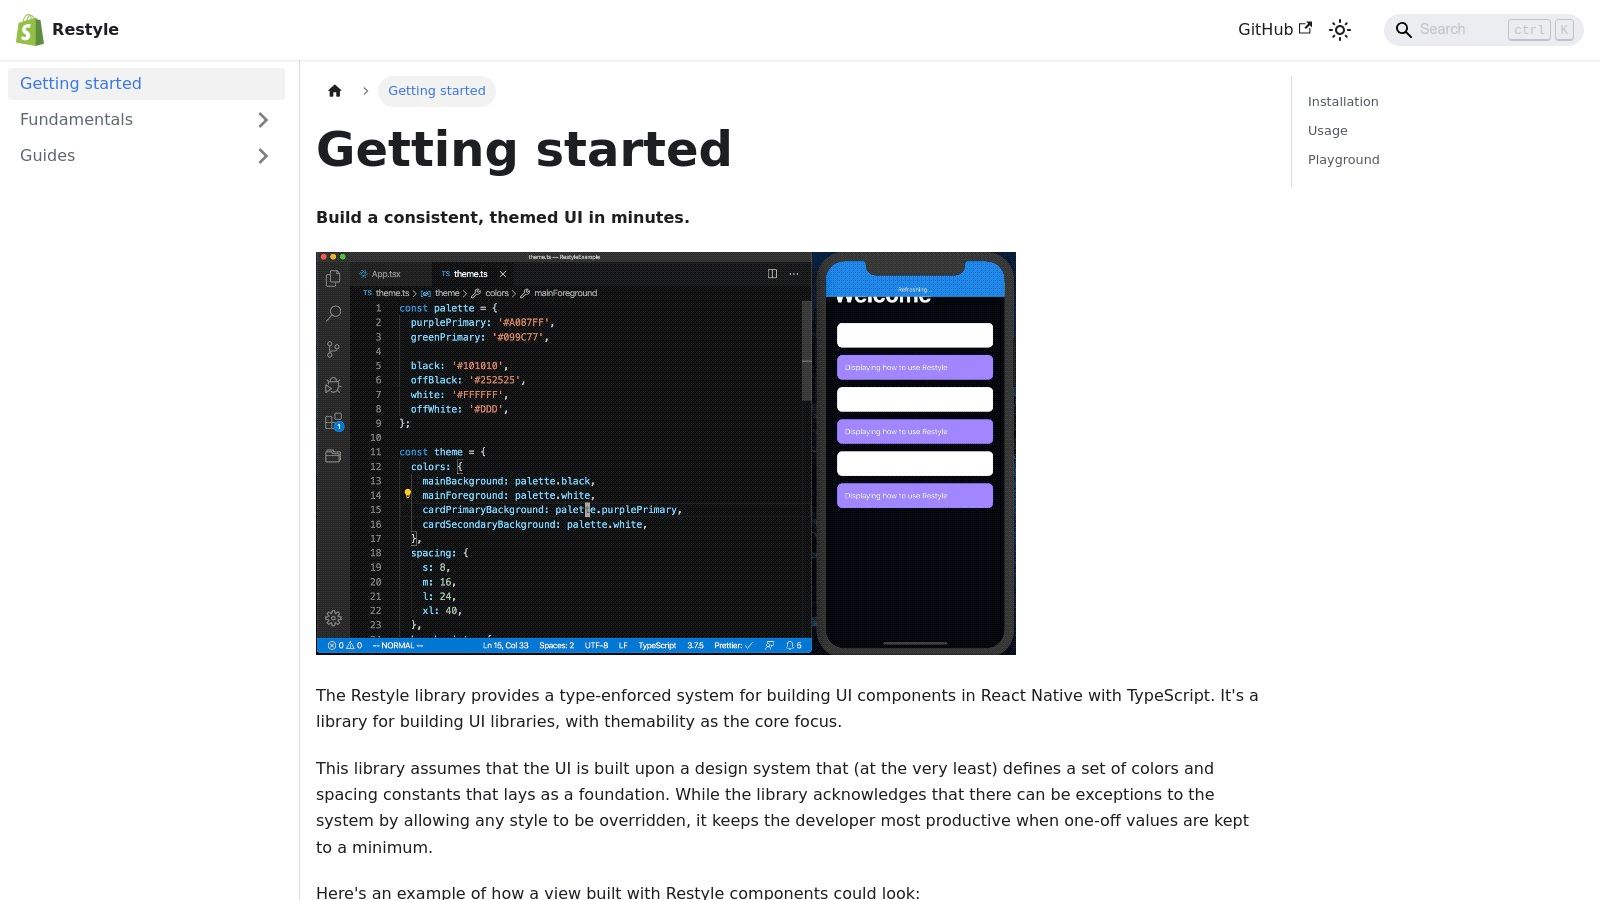Screen dimensions: 1600x900
Task: Jump to the Installation section
Action: (x=1343, y=102)
